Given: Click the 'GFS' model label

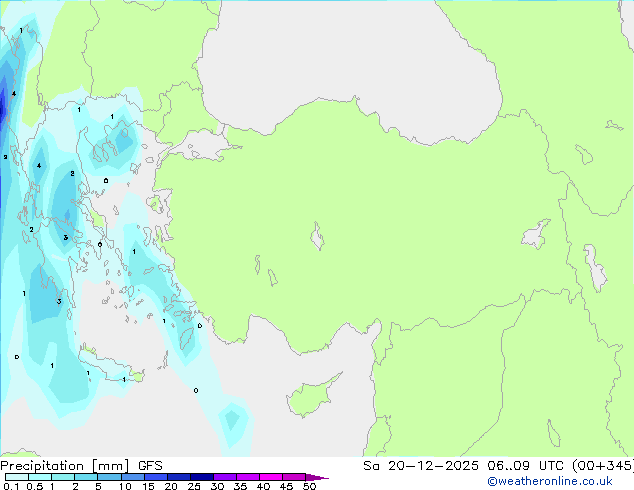Looking at the screenshot, I should coord(150,466).
